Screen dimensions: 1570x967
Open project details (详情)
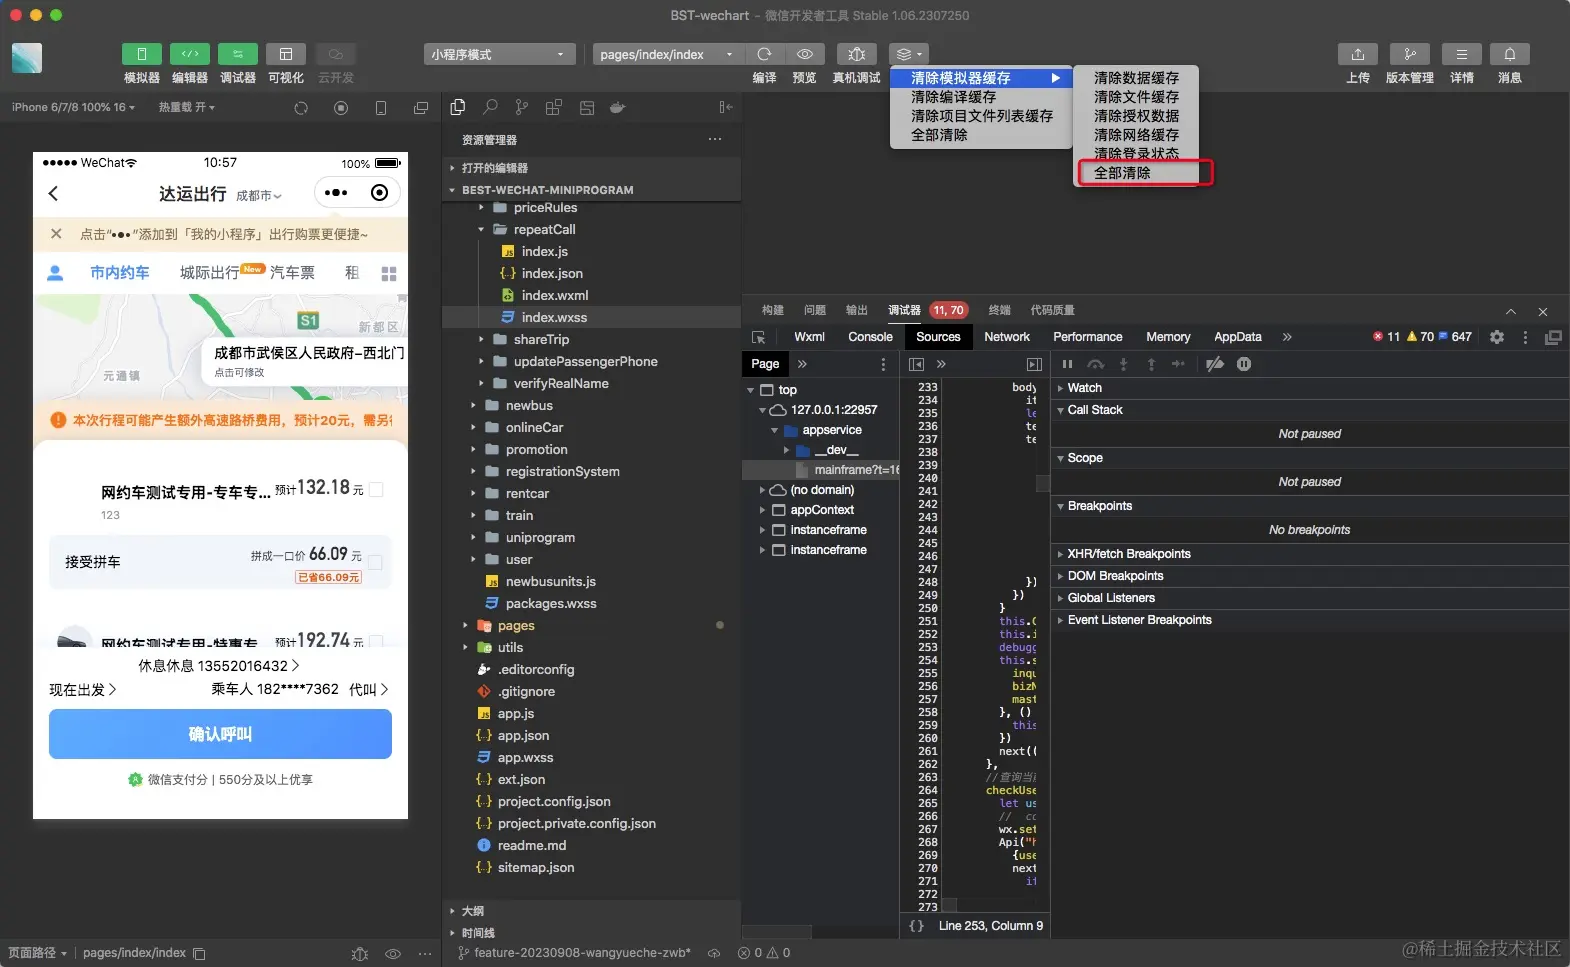tap(1461, 54)
